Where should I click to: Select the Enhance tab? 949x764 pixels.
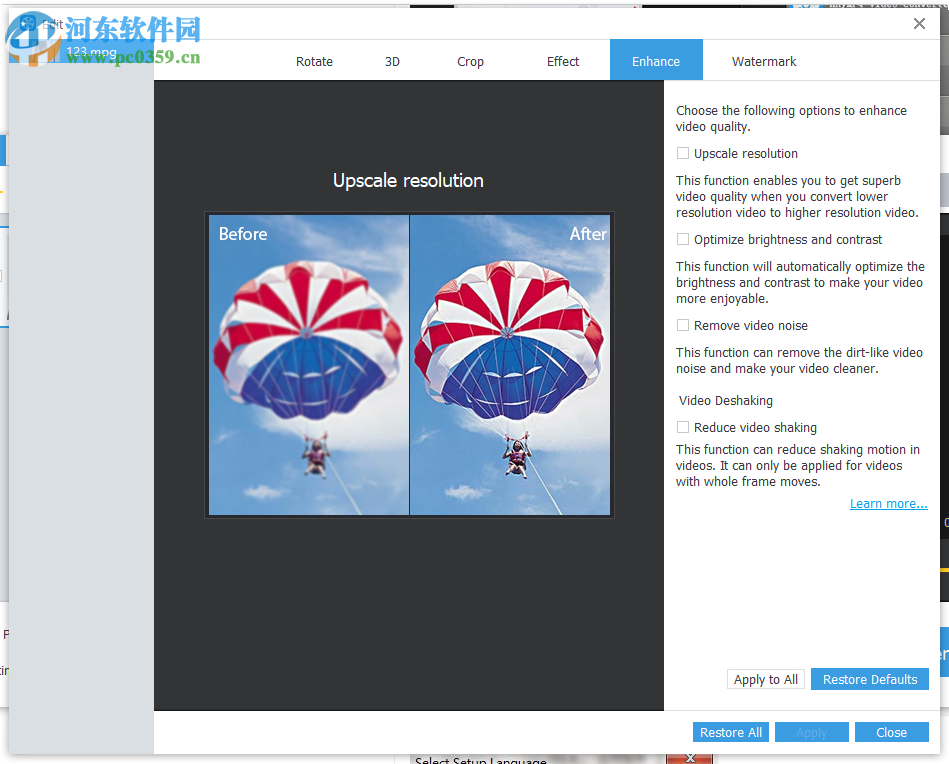[x=656, y=61]
